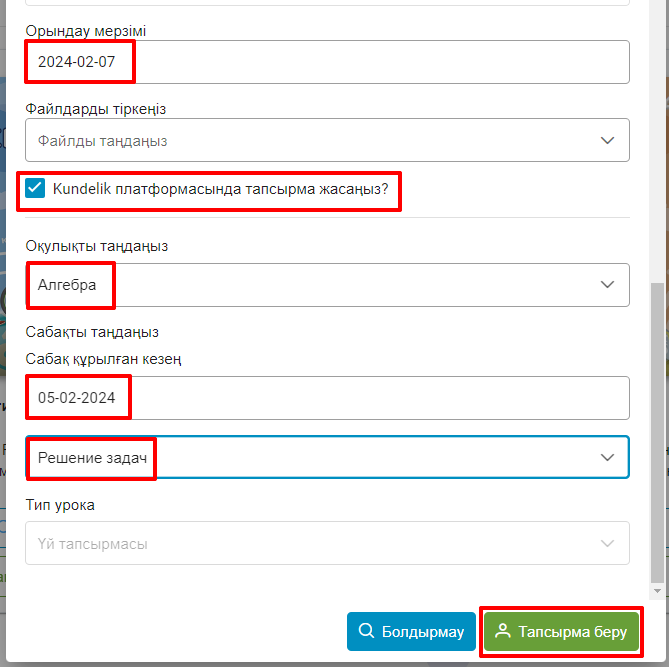
Task: Open the Алгебра textbook dropdown
Action: tap(327, 285)
